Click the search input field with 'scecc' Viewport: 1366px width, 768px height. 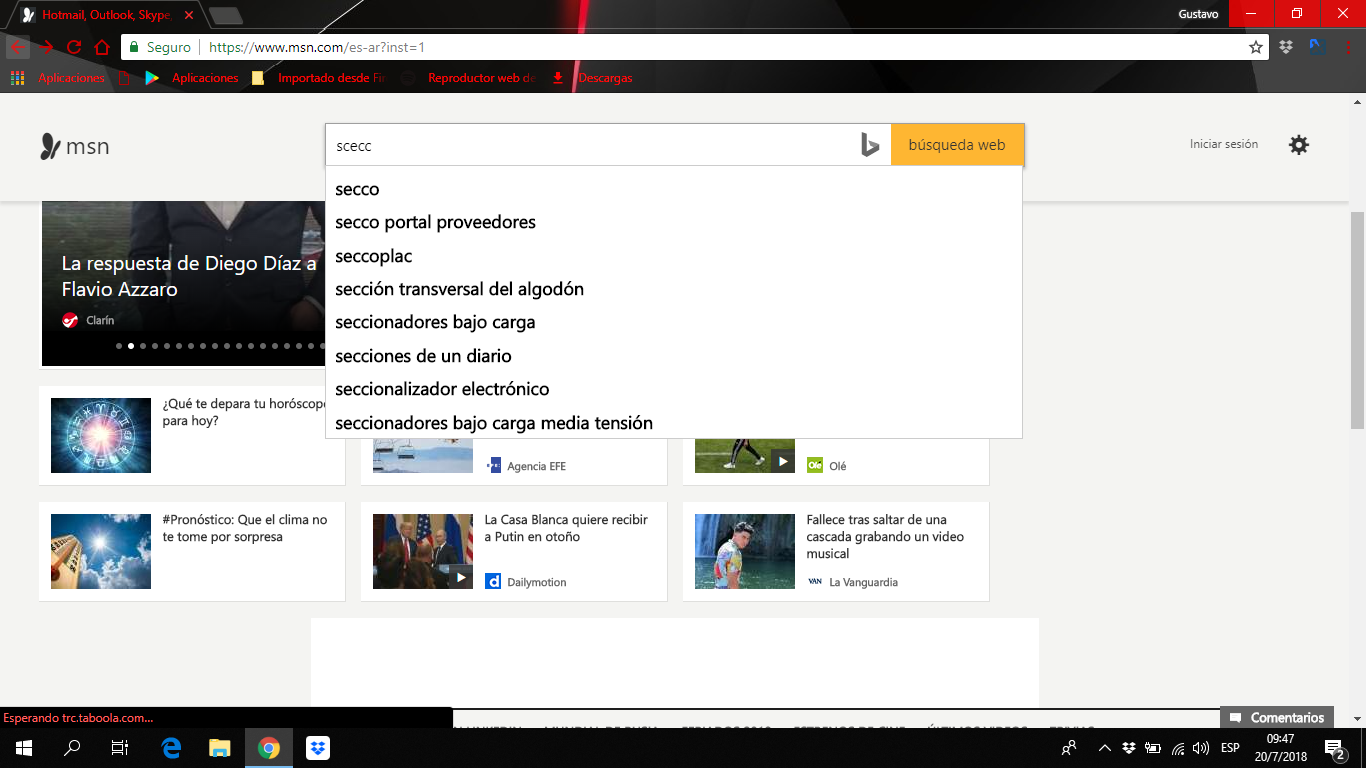[x=590, y=146]
